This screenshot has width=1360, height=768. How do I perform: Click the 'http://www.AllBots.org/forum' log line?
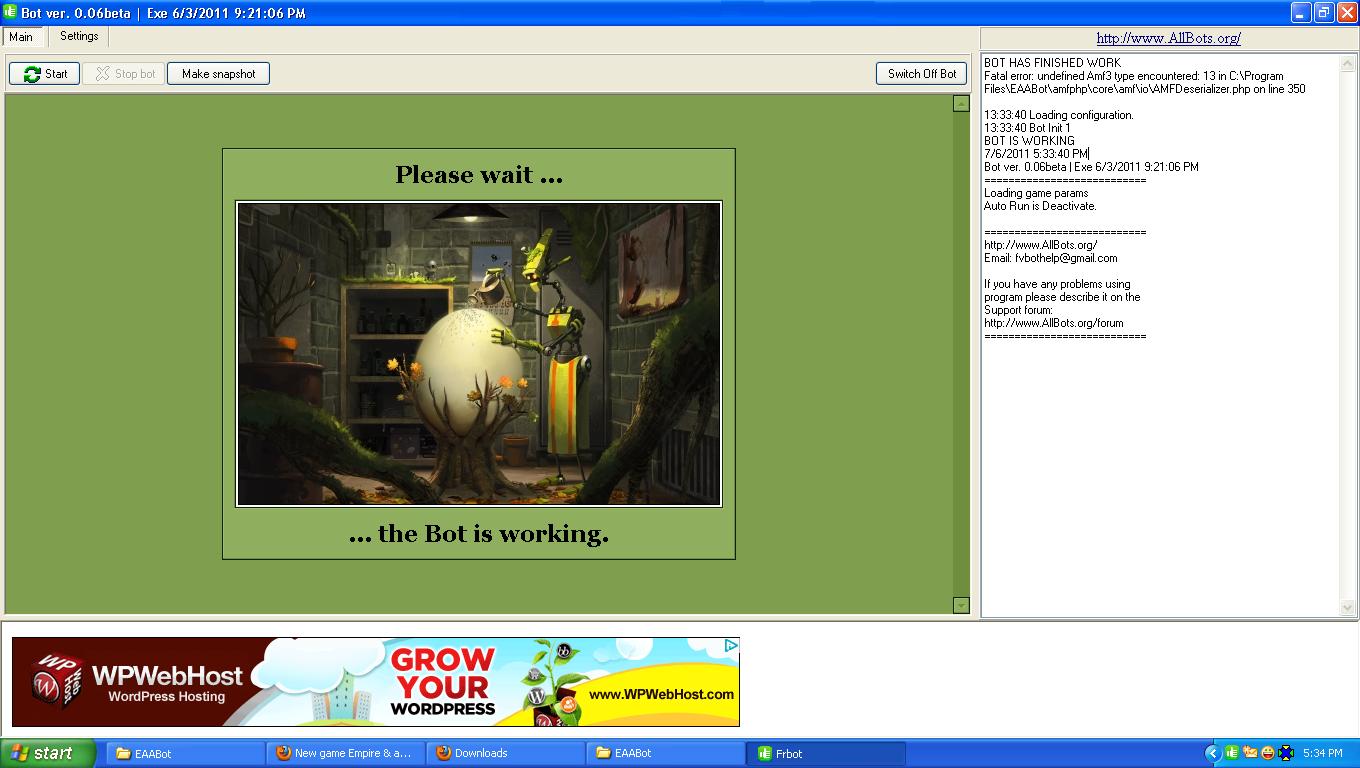pos(1053,323)
